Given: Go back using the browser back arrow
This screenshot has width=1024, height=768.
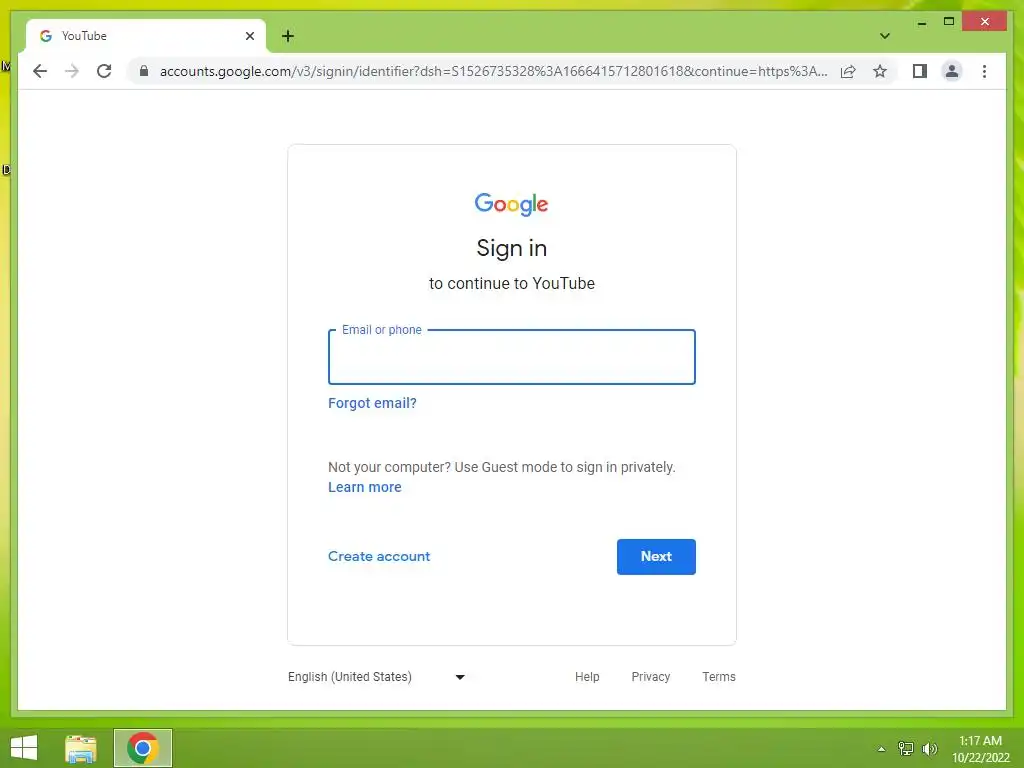Looking at the screenshot, I should point(40,71).
